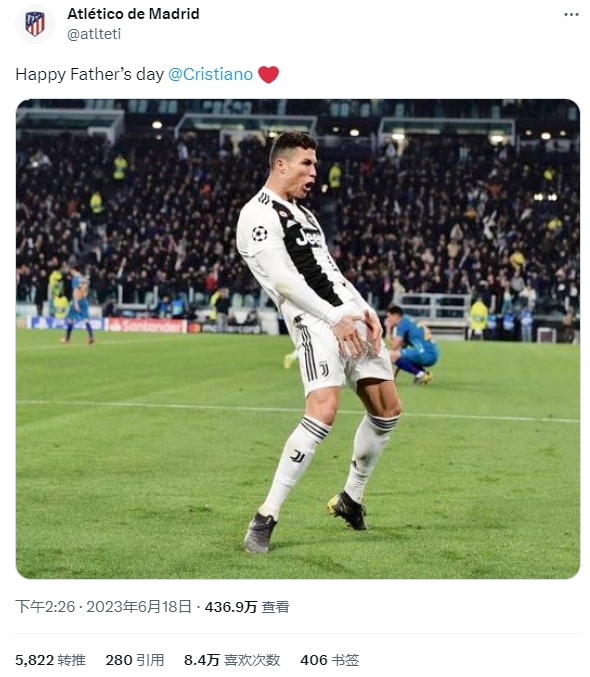This screenshot has width=590, height=677.
Task: Click the 转推 label
Action: click(x=72, y=660)
